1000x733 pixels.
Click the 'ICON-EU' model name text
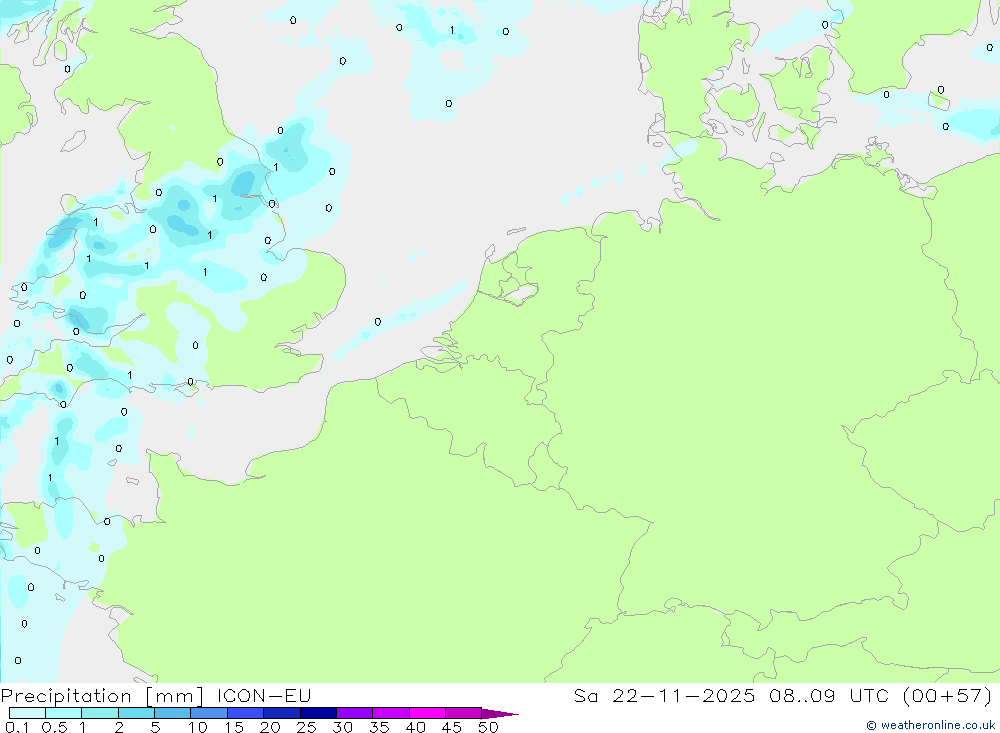click(x=264, y=695)
